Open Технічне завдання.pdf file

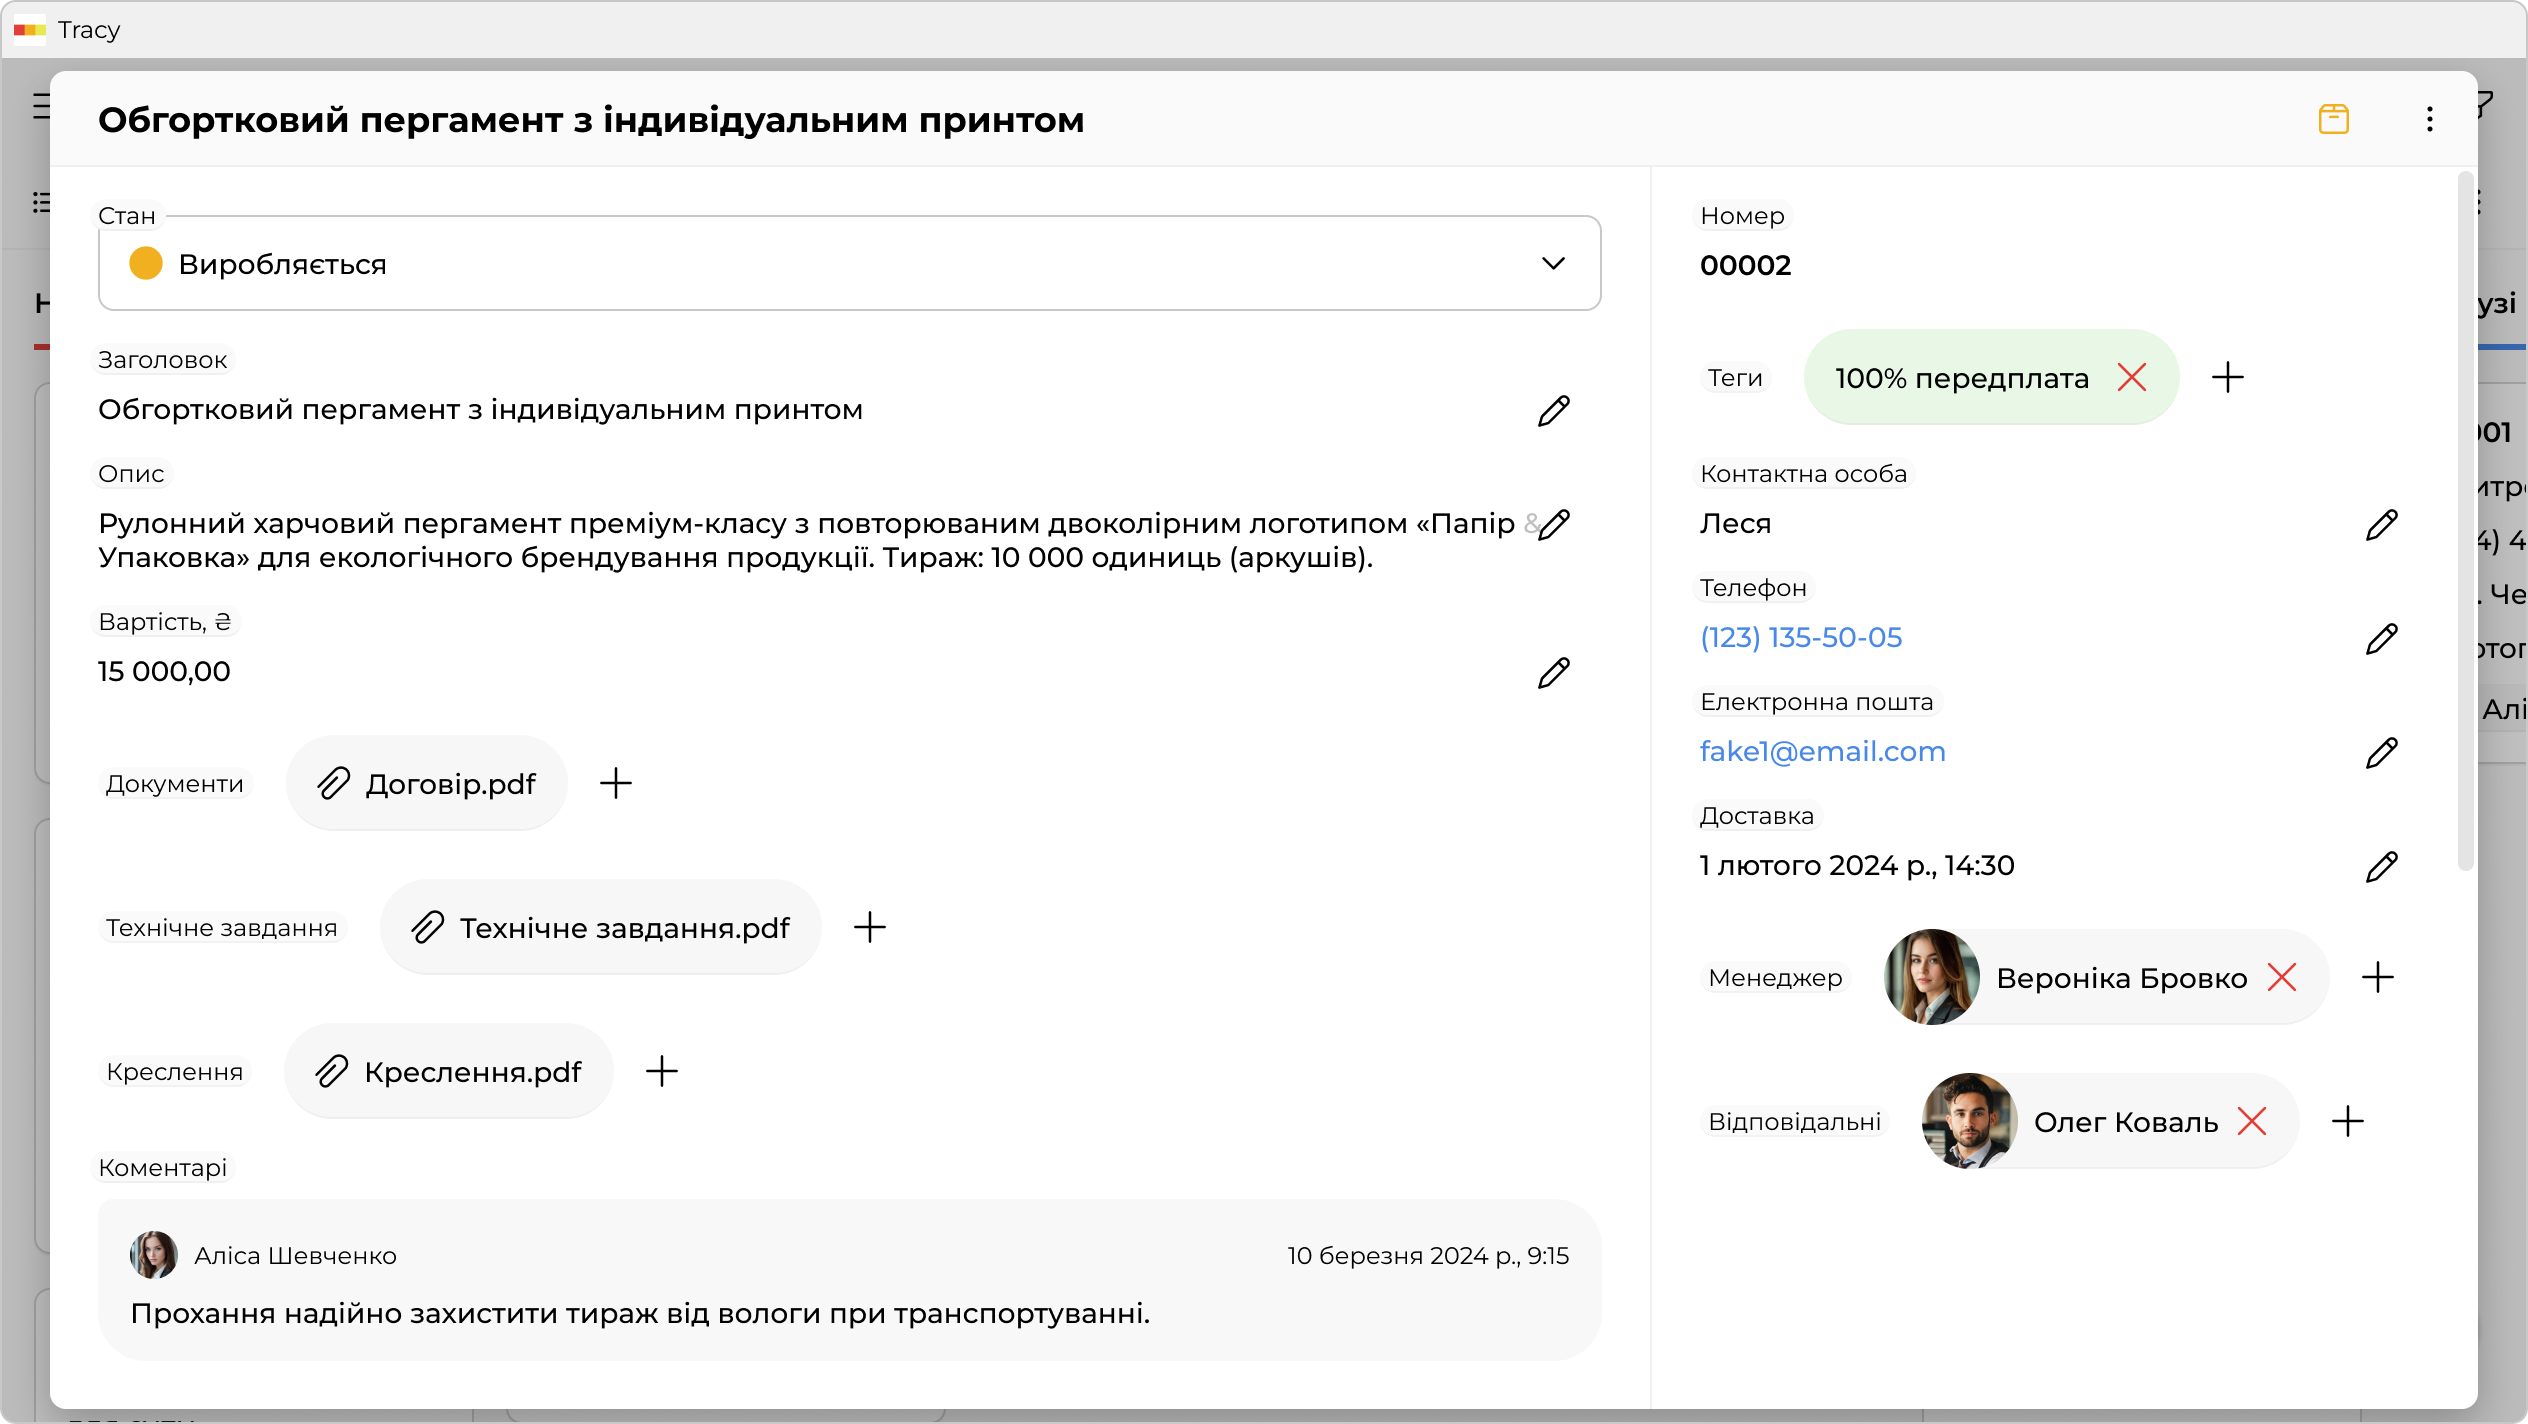tap(602, 928)
